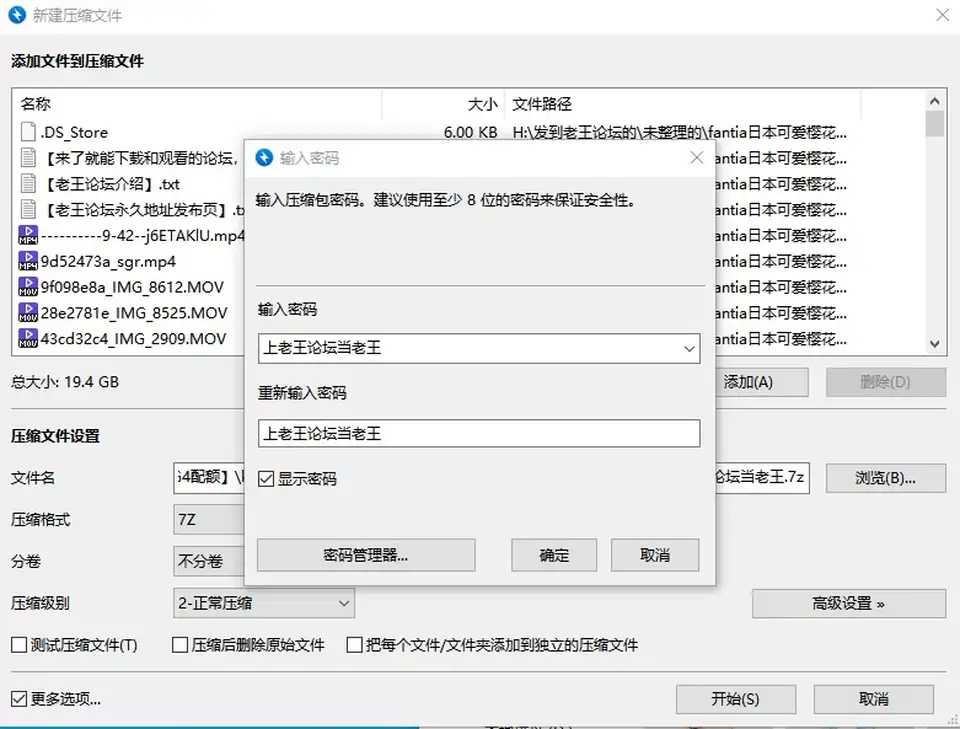Click the MOV icon of 9f098e8a_IMG_8612.MOV
Screen dimensions: 960x729
point(28,286)
